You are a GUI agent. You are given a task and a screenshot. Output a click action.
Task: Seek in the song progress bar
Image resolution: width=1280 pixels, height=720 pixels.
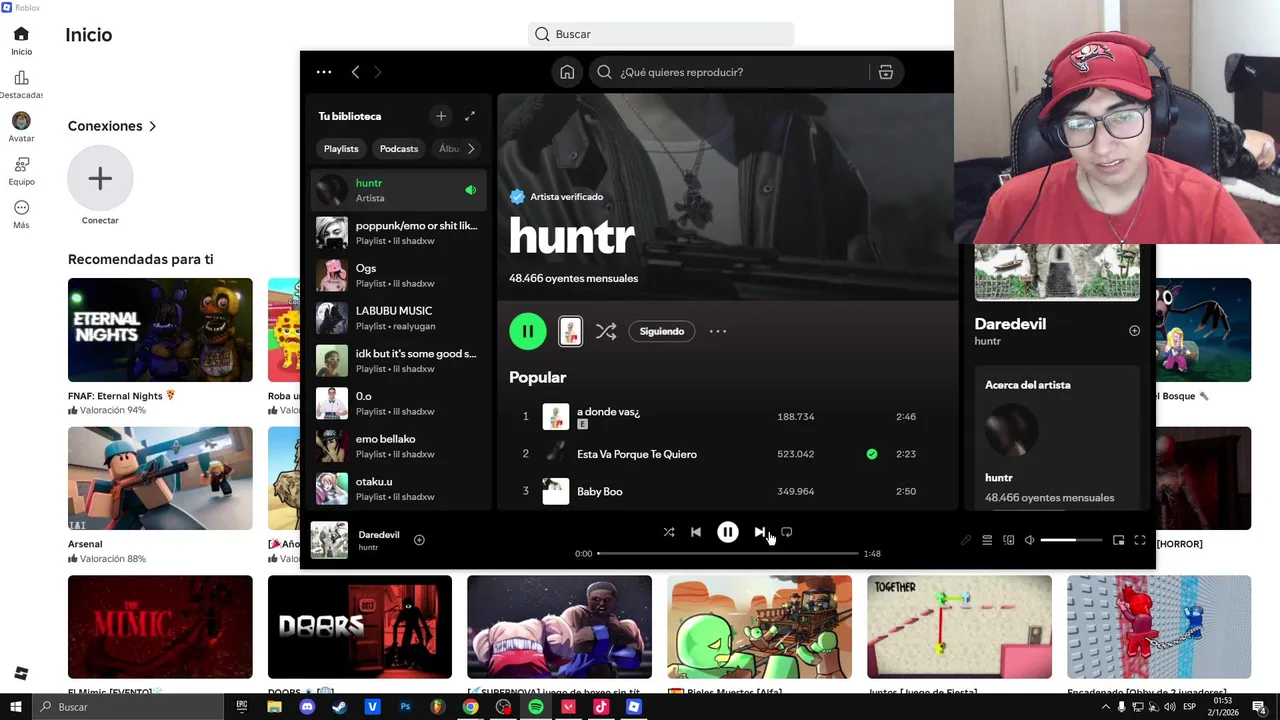(728, 553)
